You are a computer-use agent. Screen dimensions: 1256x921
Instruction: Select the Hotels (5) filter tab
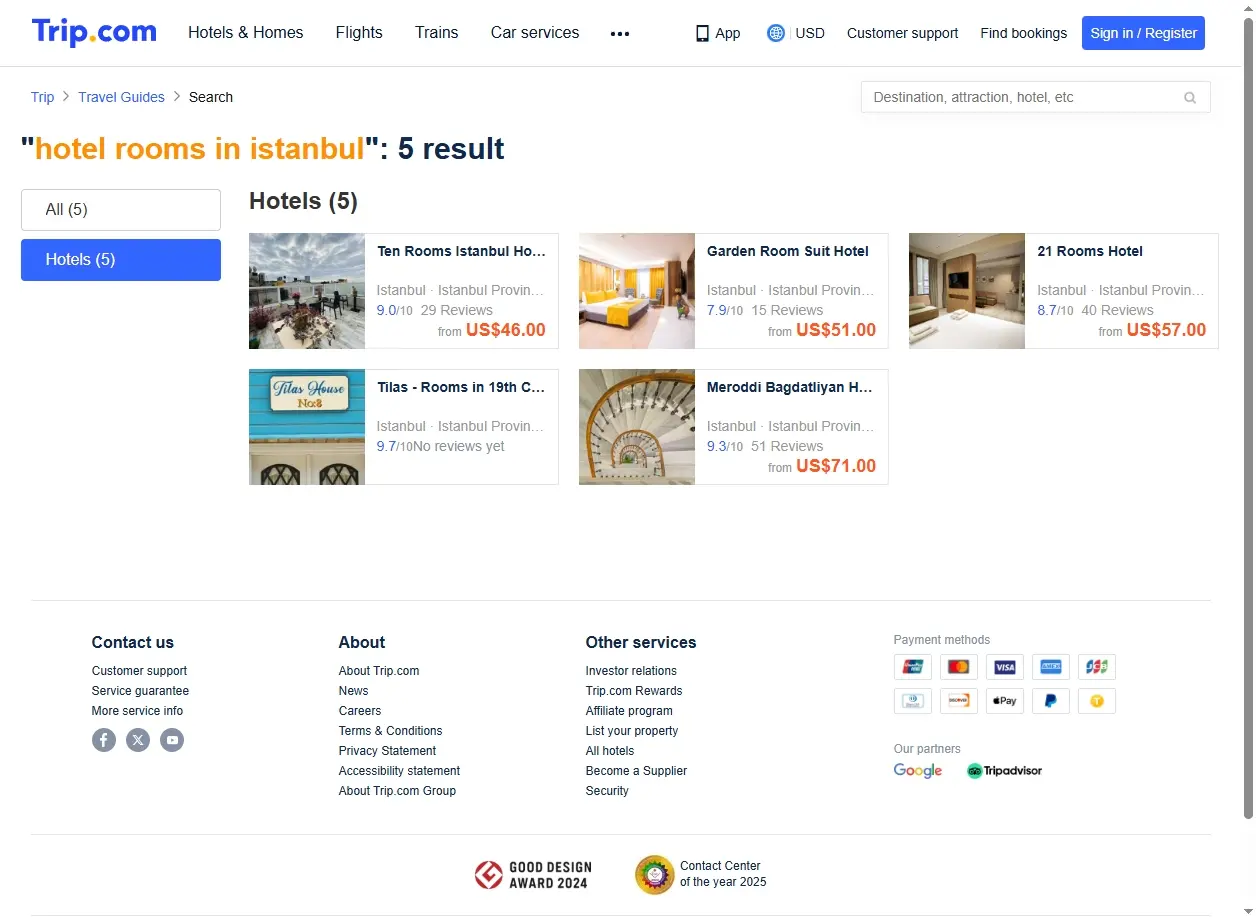(x=121, y=260)
